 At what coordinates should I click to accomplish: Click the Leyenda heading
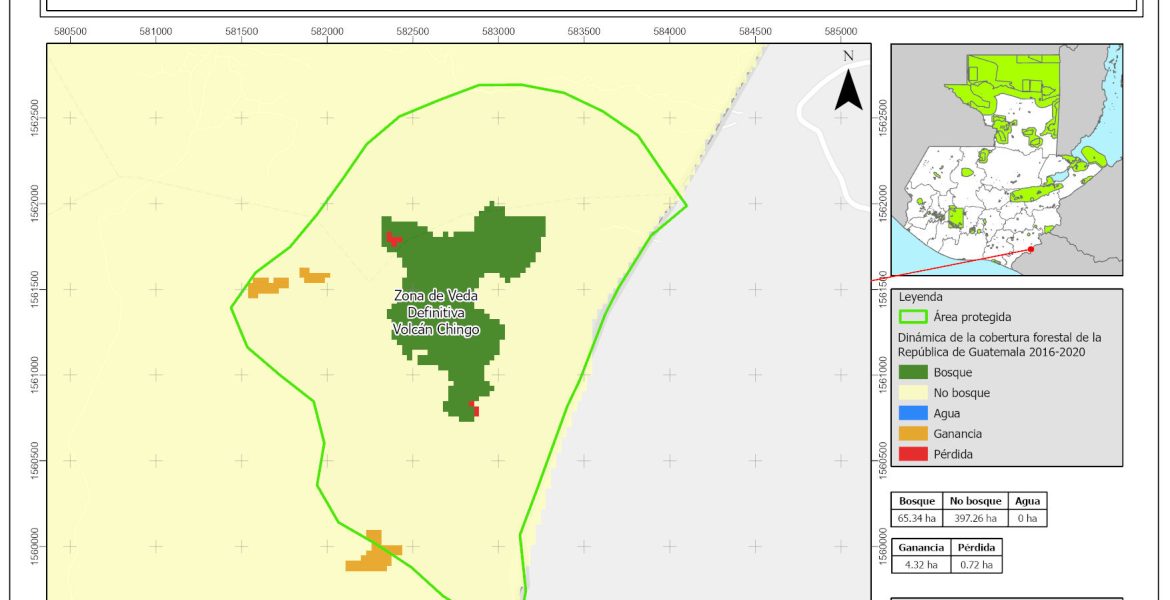click(922, 297)
